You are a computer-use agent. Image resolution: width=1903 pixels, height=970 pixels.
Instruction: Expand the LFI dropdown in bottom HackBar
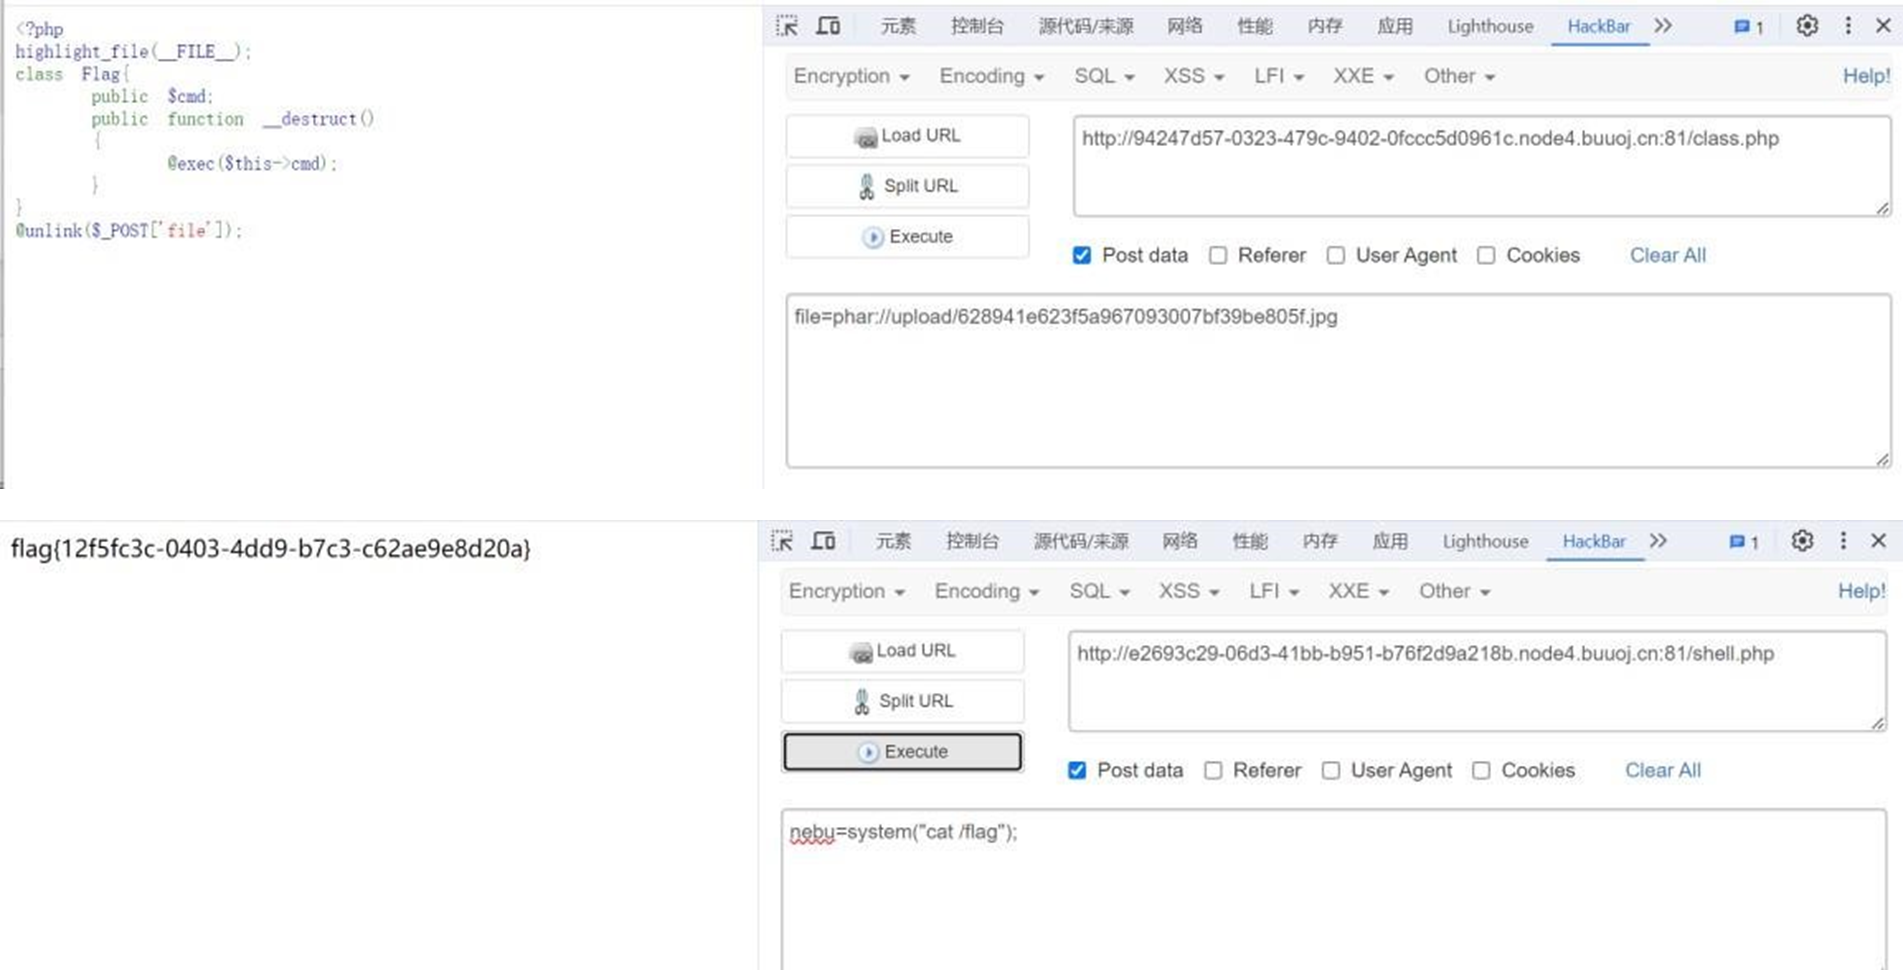(1275, 592)
